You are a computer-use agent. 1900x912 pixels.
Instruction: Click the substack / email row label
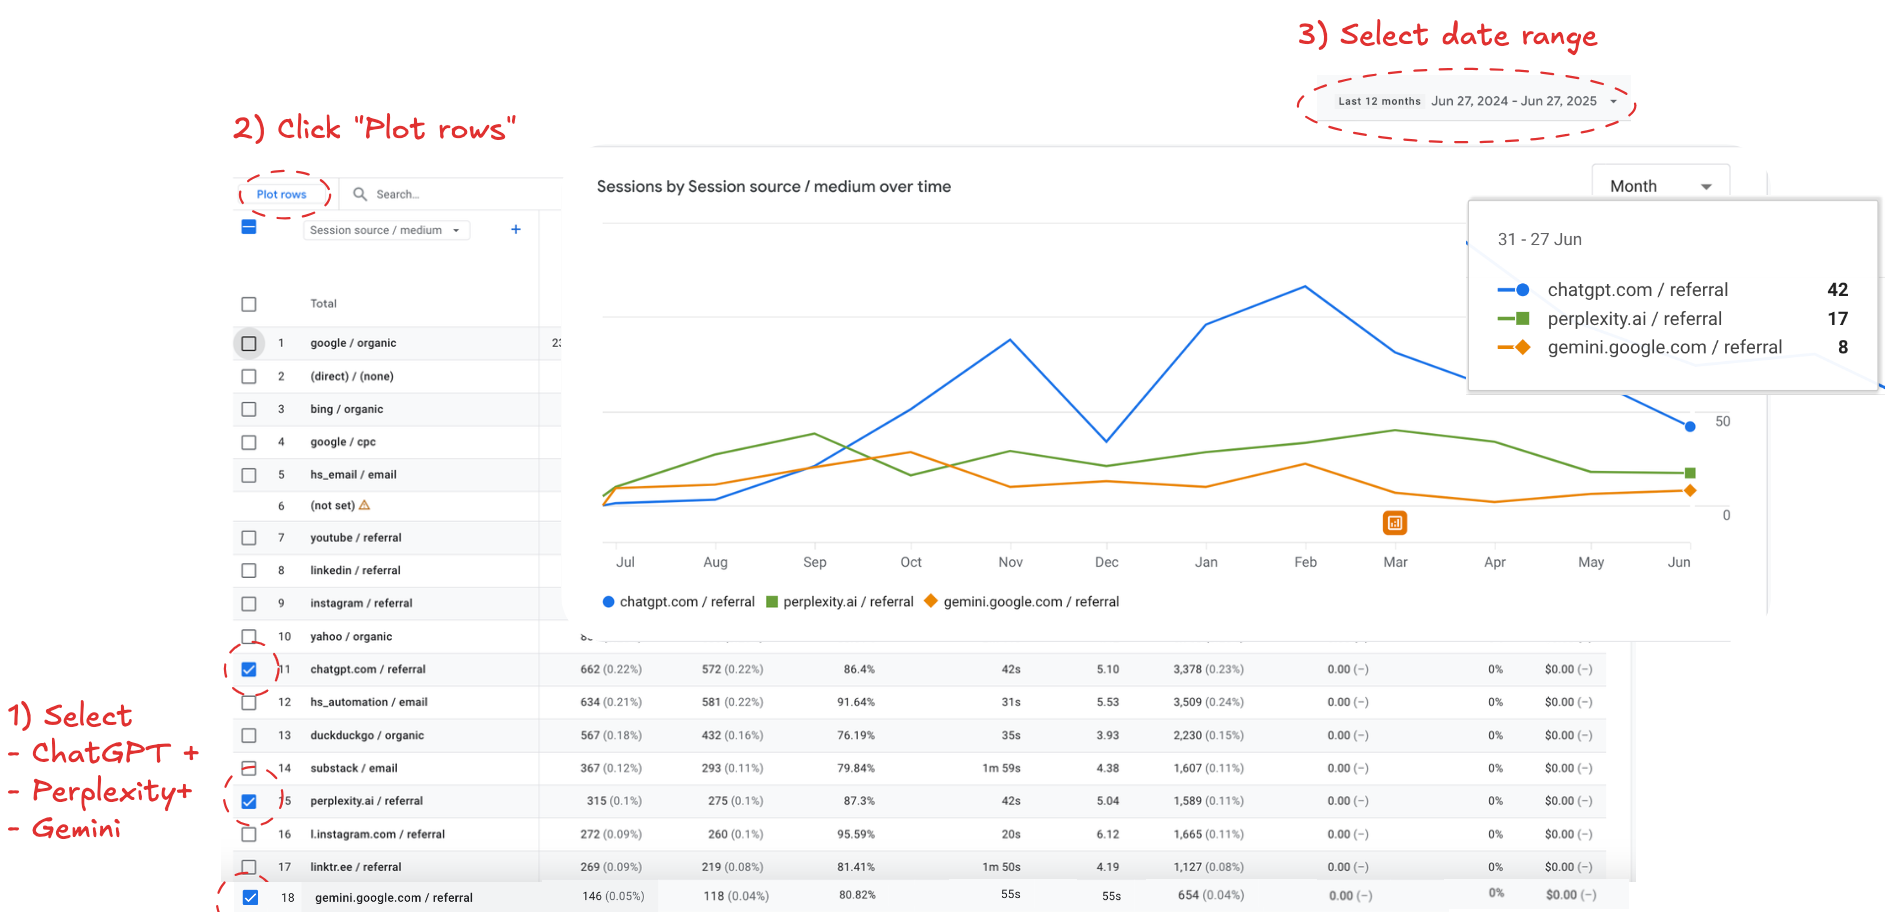pos(354,768)
